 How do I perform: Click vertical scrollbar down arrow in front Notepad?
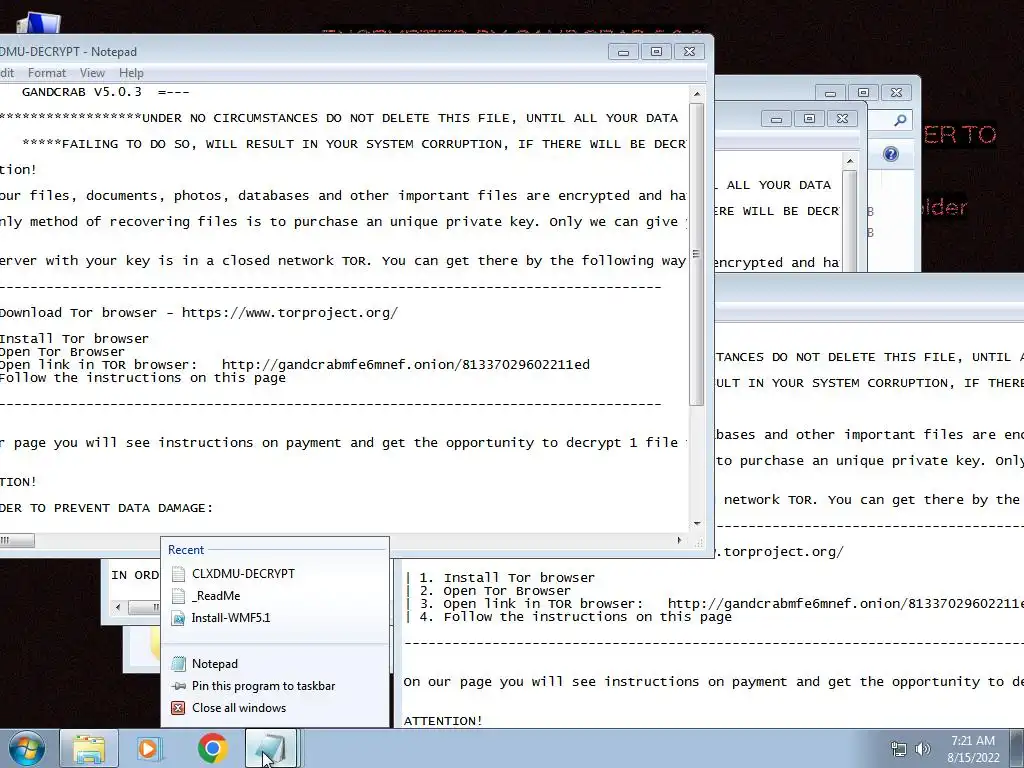[x=697, y=524]
